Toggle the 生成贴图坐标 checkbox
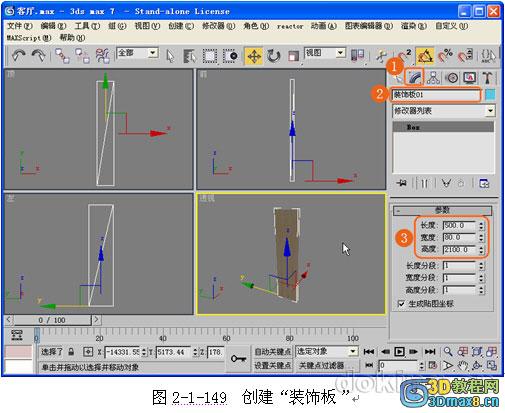505x413 pixels. [401, 304]
